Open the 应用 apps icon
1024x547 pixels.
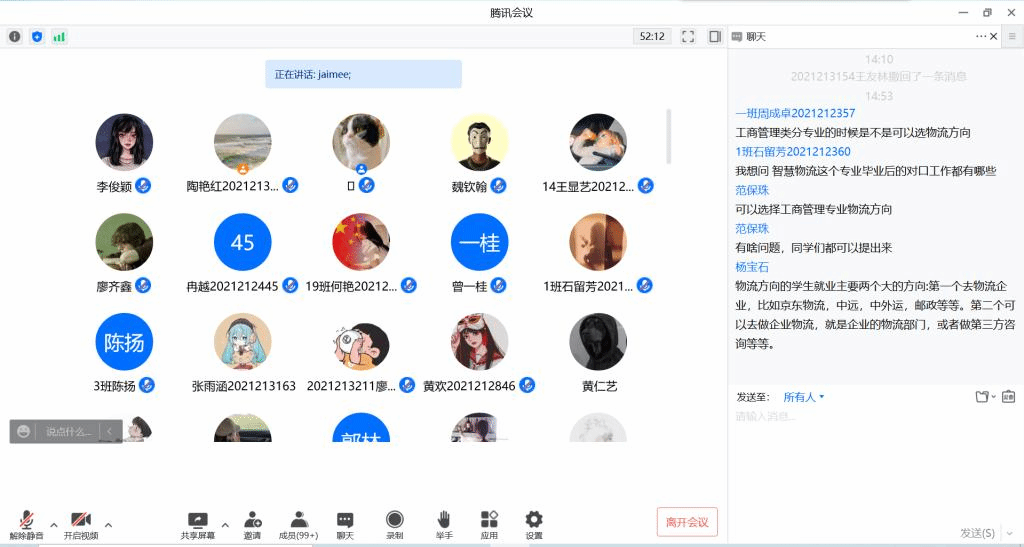(x=489, y=520)
